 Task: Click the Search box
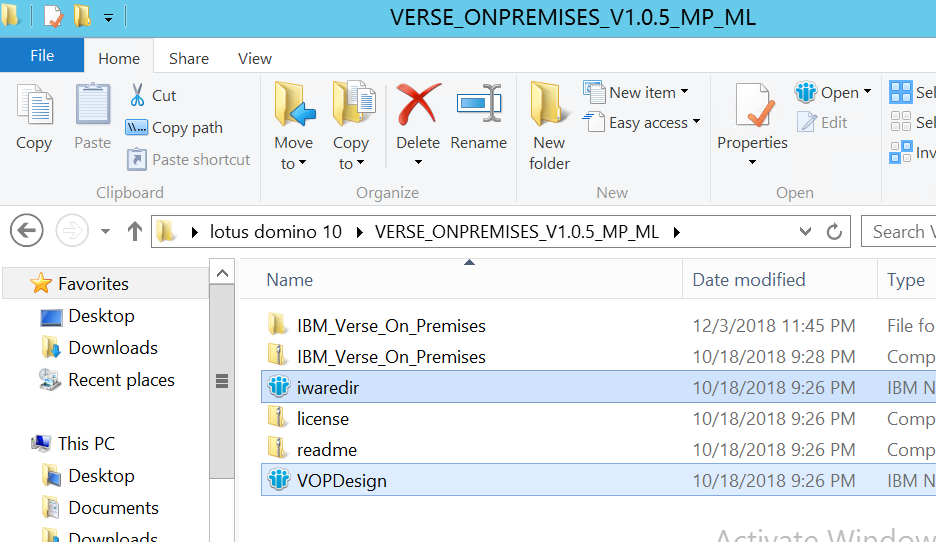coord(898,232)
